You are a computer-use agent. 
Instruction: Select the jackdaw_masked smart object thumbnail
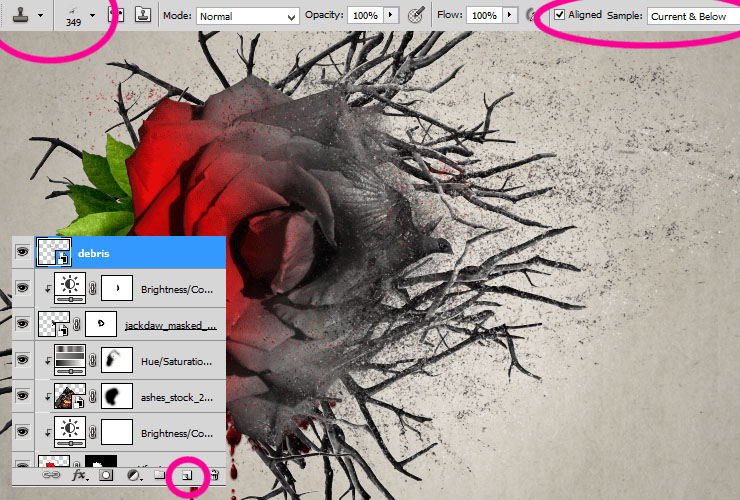click(x=54, y=324)
